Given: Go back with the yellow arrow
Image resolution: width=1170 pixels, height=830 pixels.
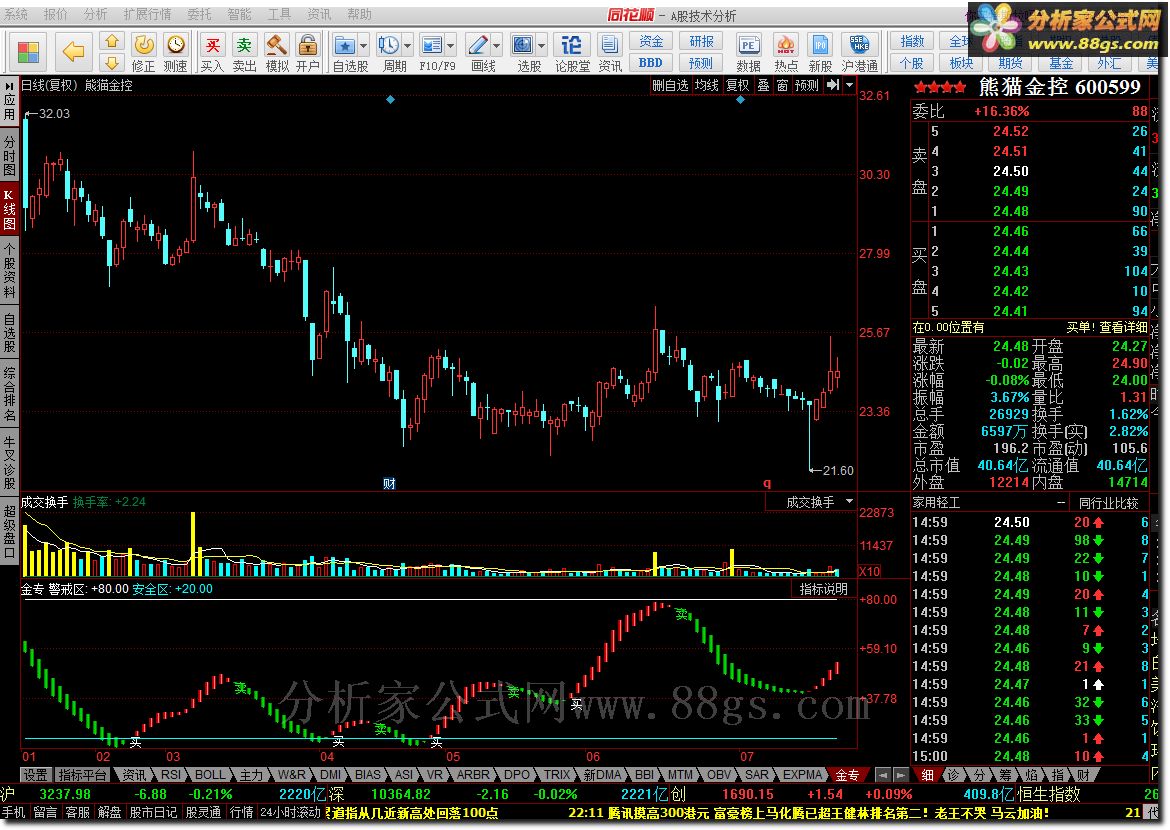Looking at the screenshot, I should tap(73, 52).
